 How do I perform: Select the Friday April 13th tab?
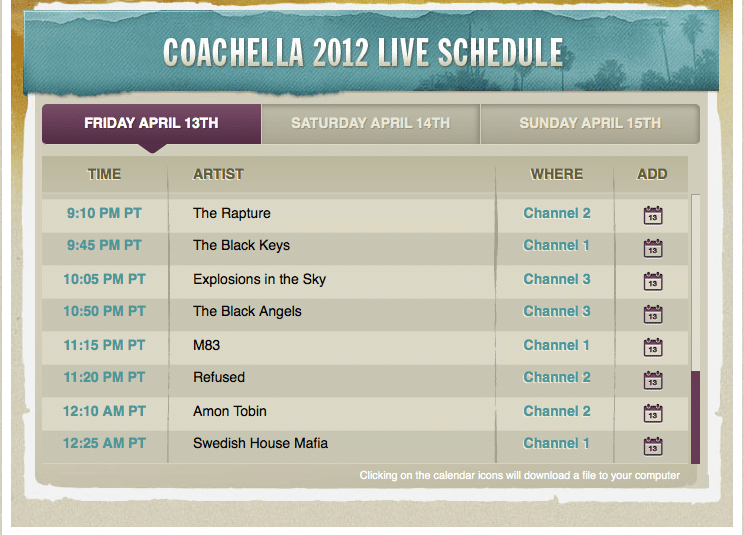(151, 123)
